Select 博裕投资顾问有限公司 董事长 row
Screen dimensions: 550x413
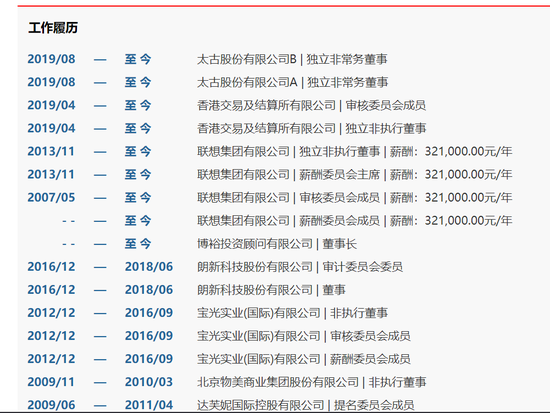coord(277,244)
